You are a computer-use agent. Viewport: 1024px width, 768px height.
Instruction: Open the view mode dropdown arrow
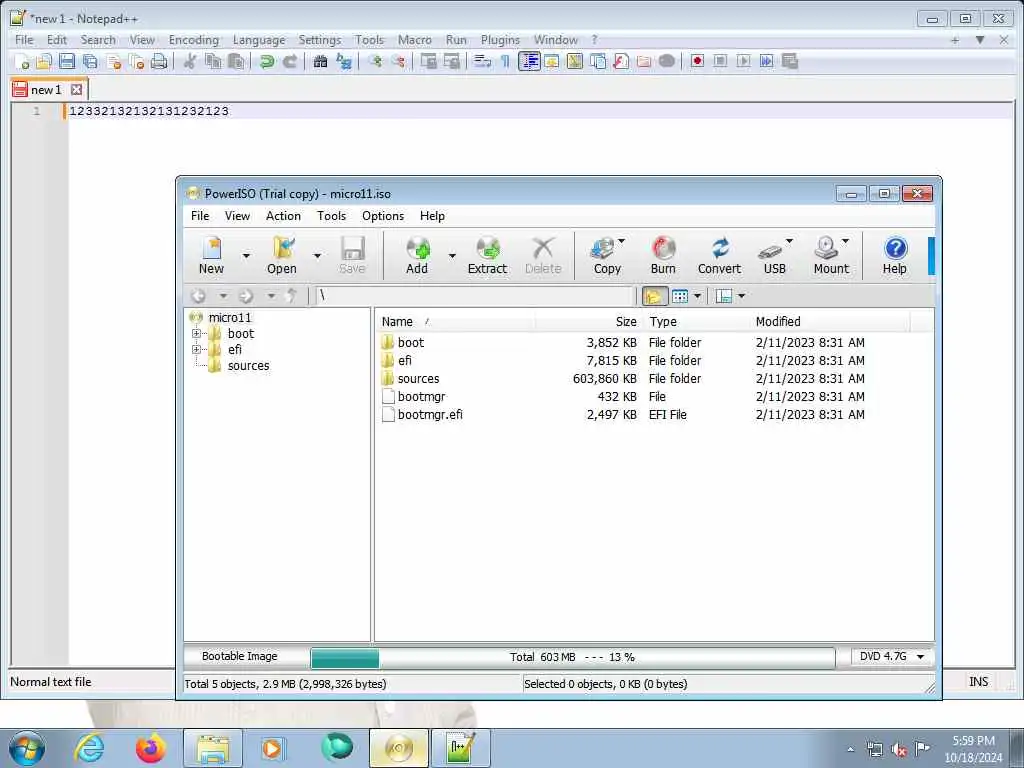[x=697, y=296]
